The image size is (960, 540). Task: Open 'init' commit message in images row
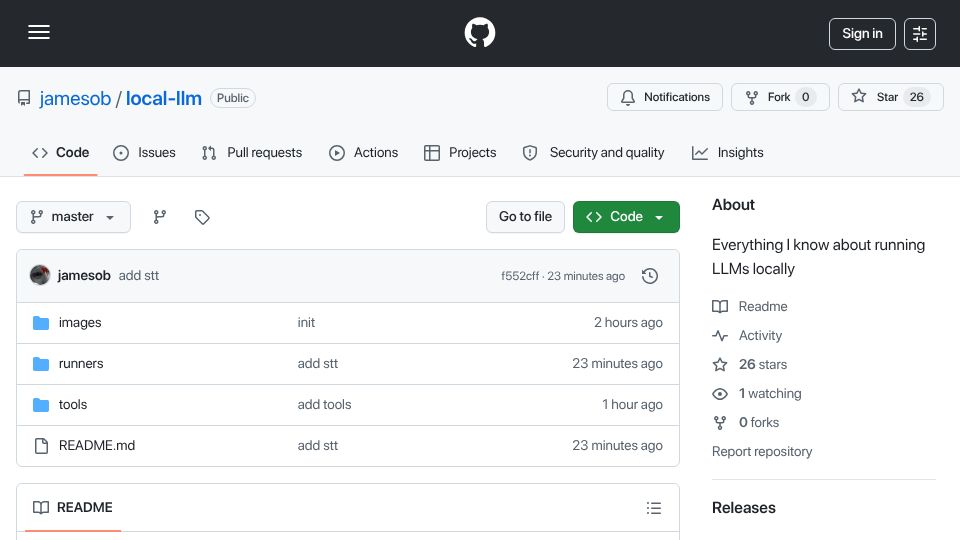(x=306, y=323)
